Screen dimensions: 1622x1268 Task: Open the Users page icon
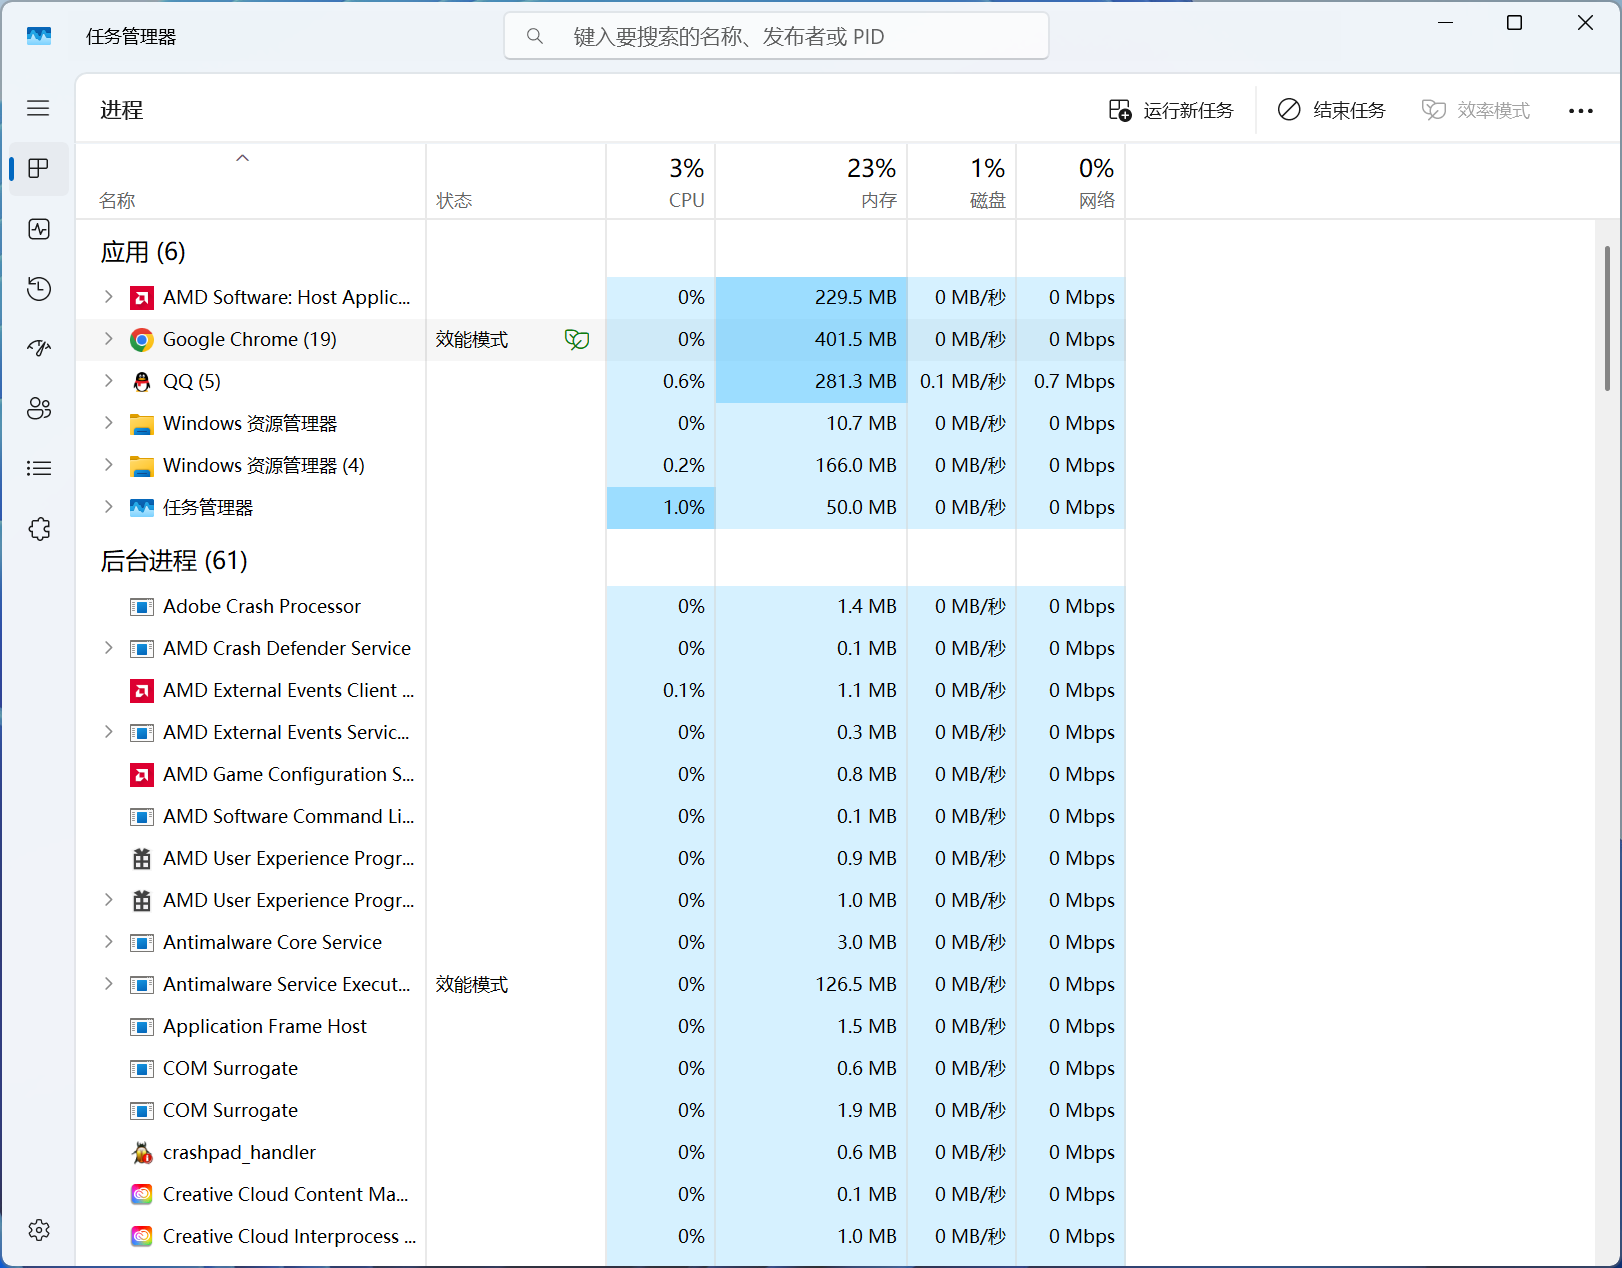[39, 408]
